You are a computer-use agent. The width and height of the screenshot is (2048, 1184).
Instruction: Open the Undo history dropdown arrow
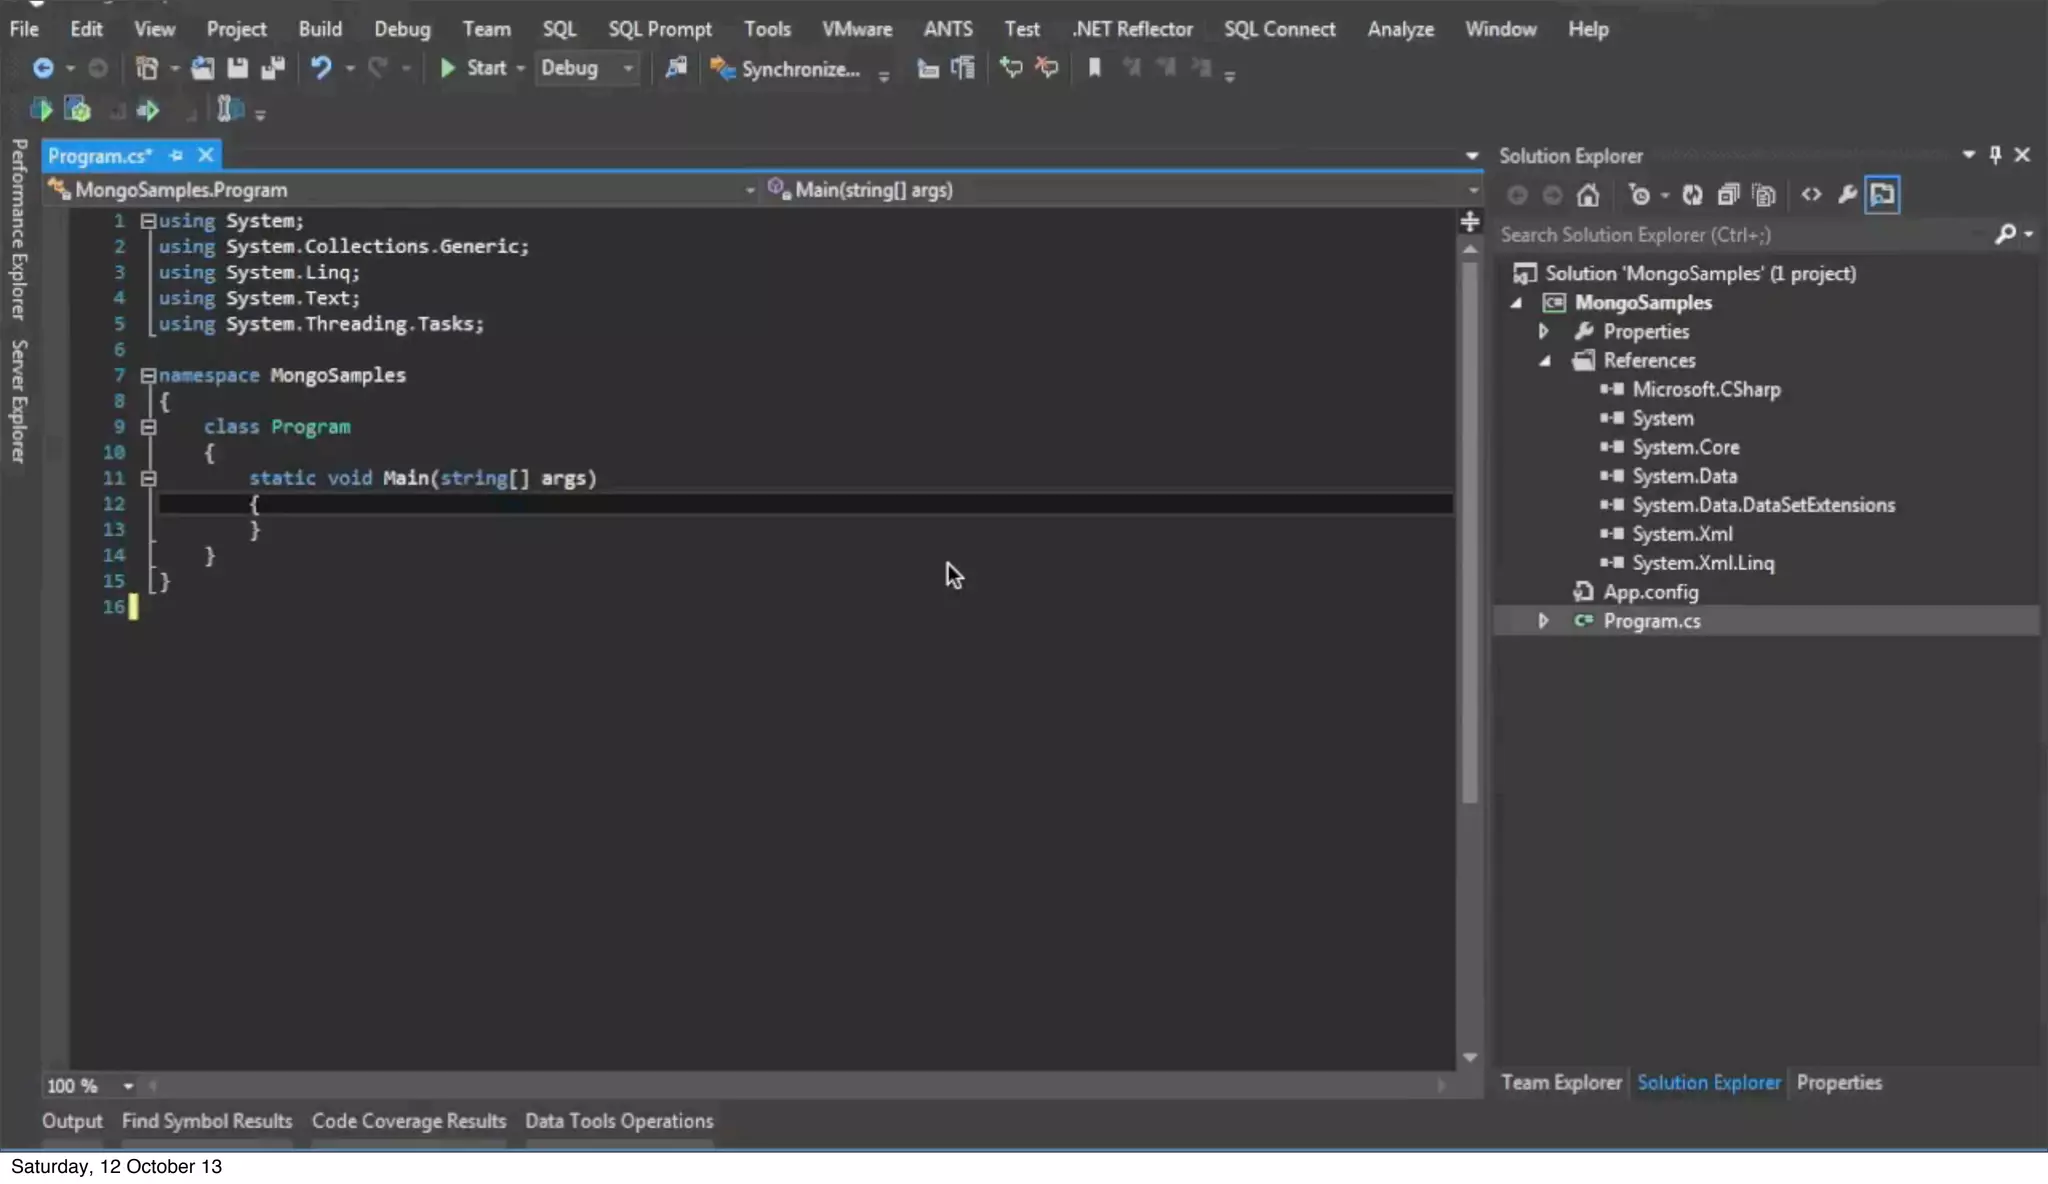pos(349,68)
